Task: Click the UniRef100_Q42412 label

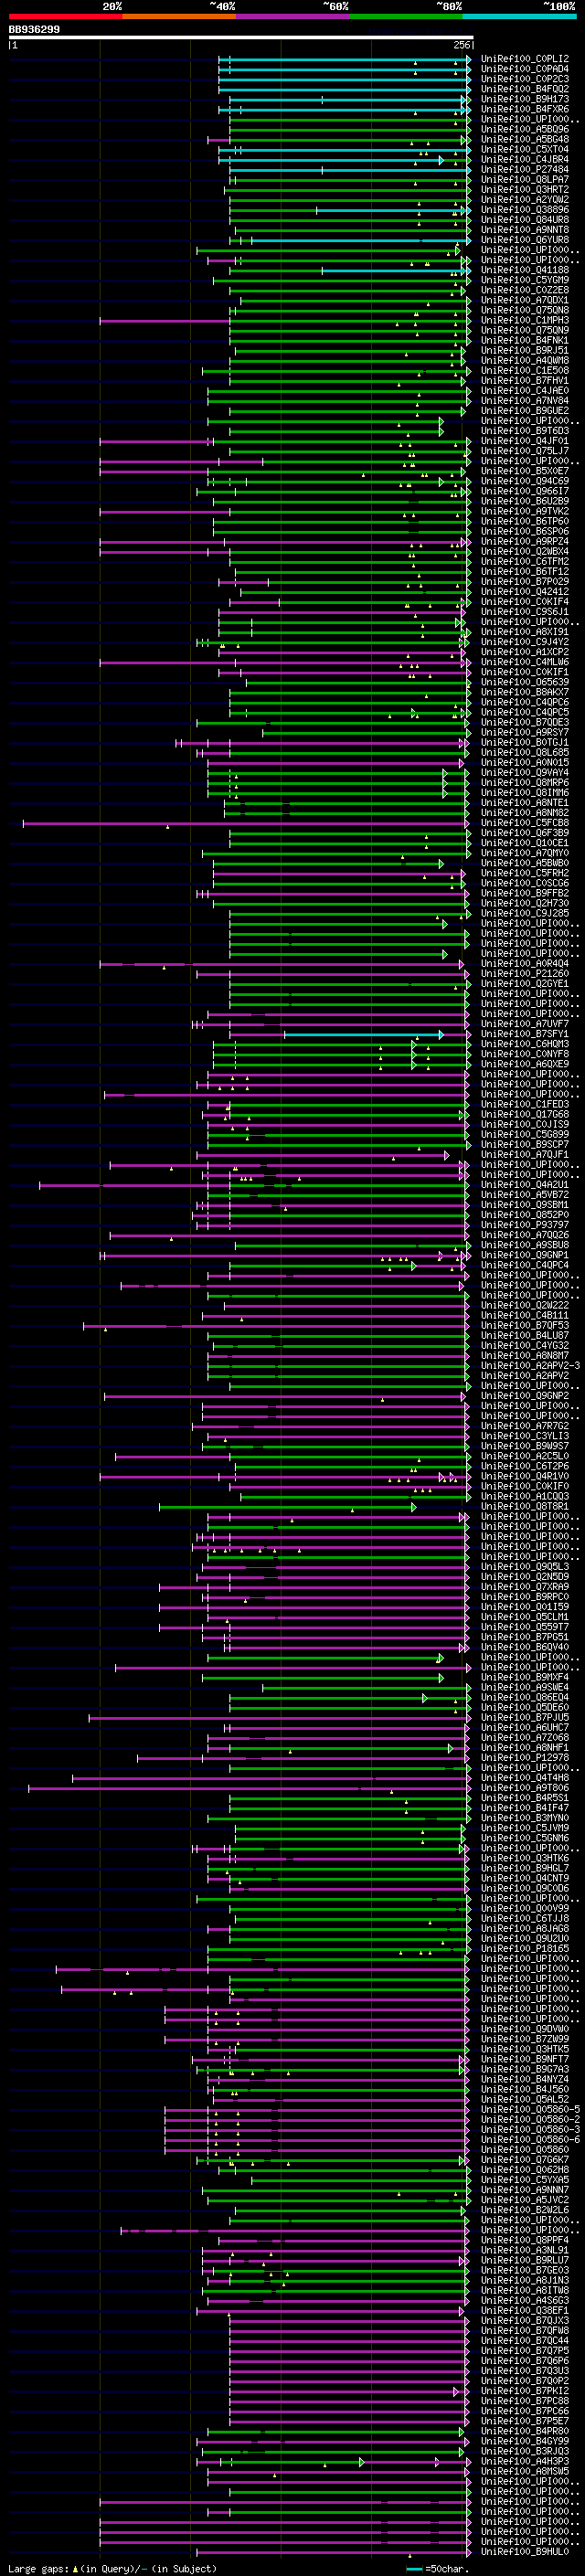Action: click(525, 592)
